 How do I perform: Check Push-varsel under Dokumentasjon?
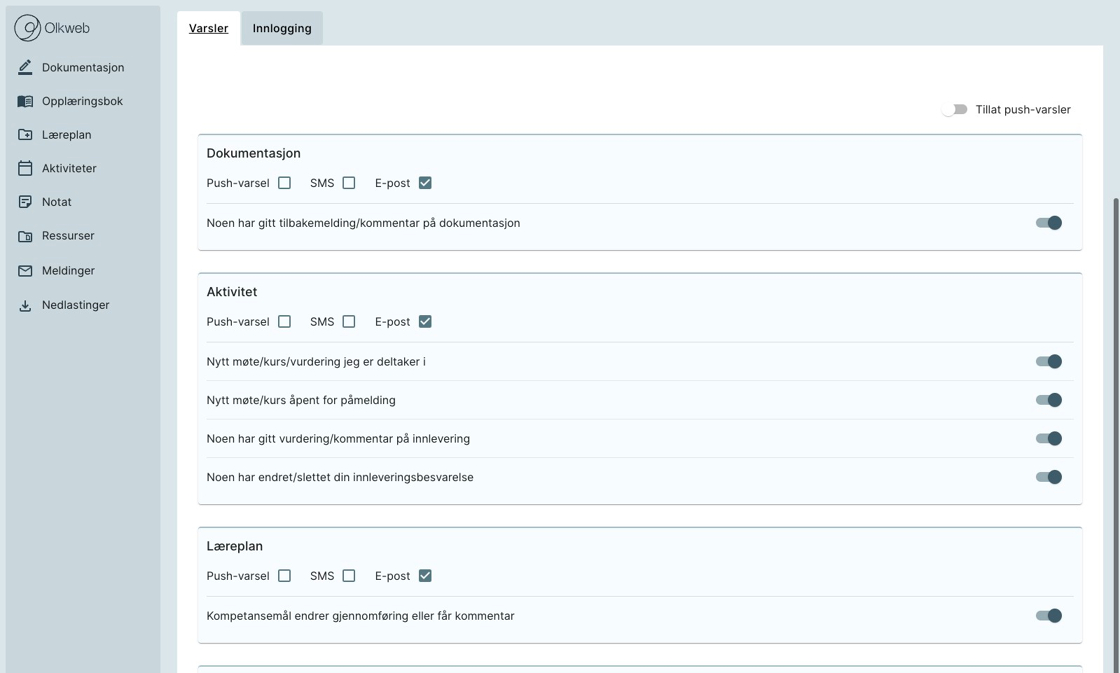tap(284, 183)
